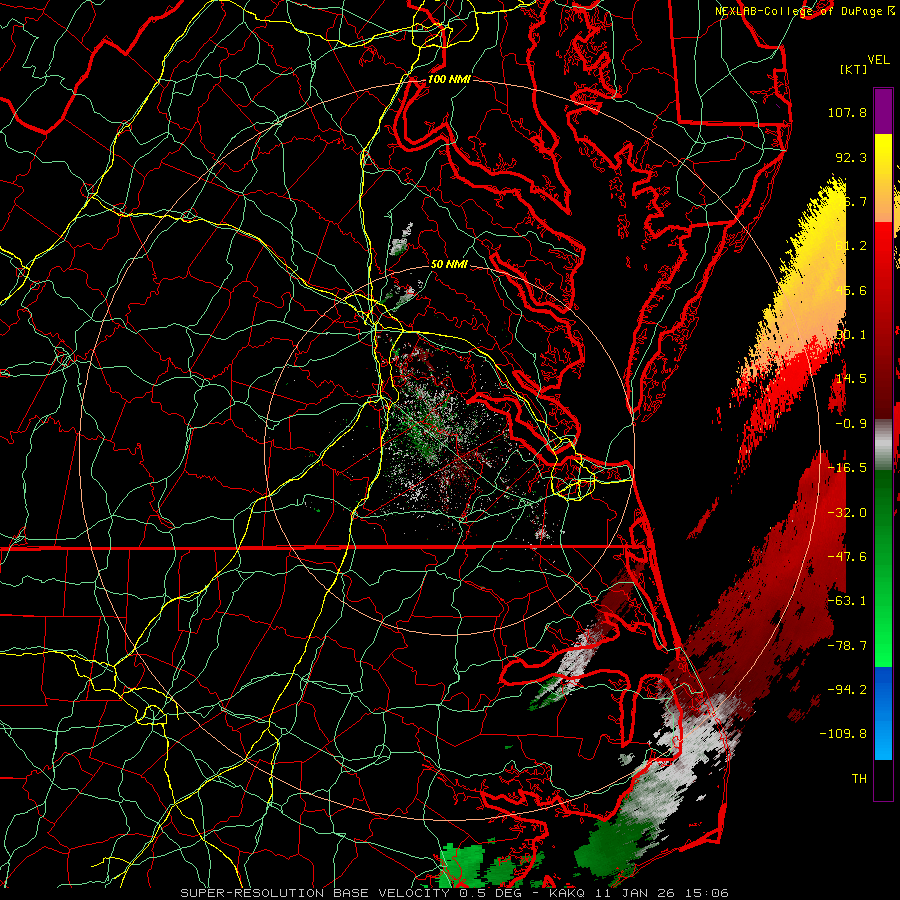The image size is (900, 900).
Task: Pick the black TH segment of the scale
Action: click(883, 779)
